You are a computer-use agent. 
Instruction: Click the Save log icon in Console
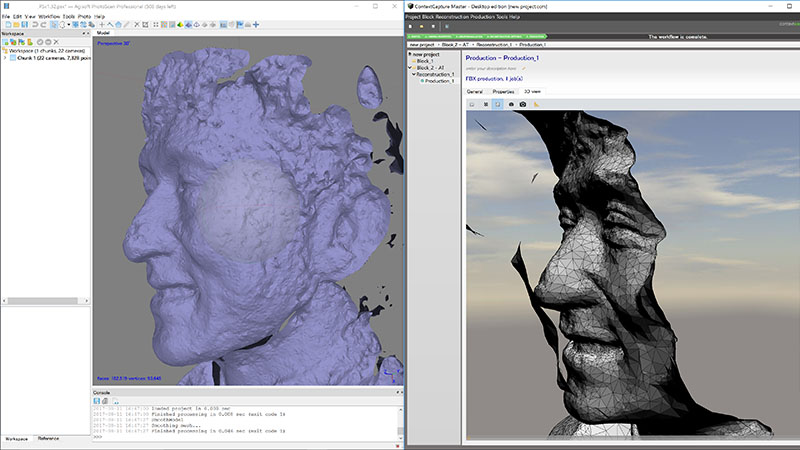[96, 401]
